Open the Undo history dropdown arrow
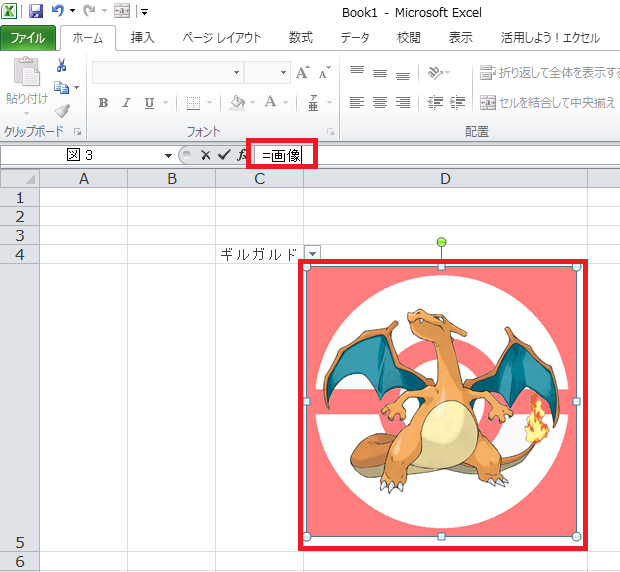This screenshot has width=620, height=572. point(72,11)
